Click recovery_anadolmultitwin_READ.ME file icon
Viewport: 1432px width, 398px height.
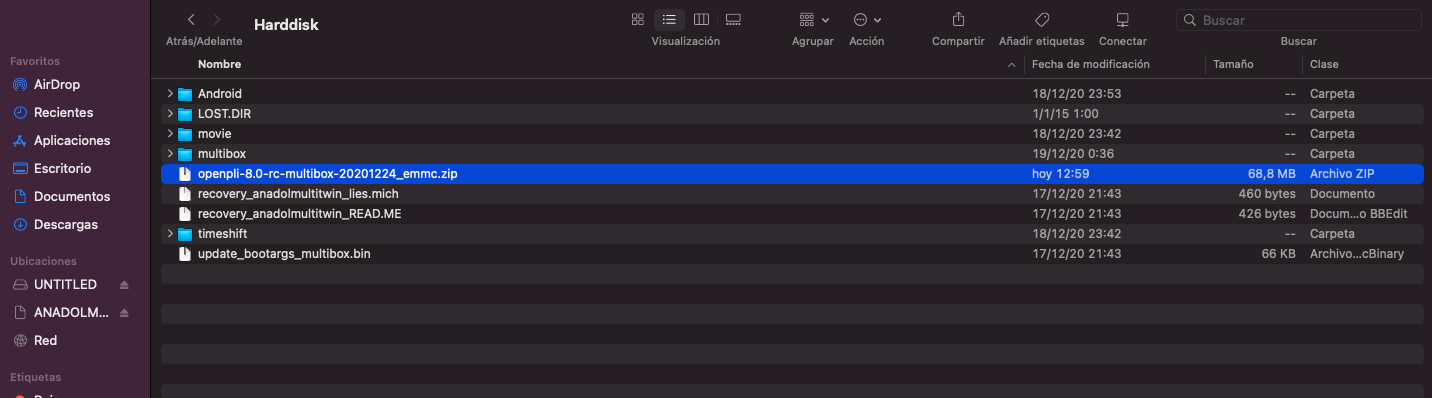tap(185, 213)
